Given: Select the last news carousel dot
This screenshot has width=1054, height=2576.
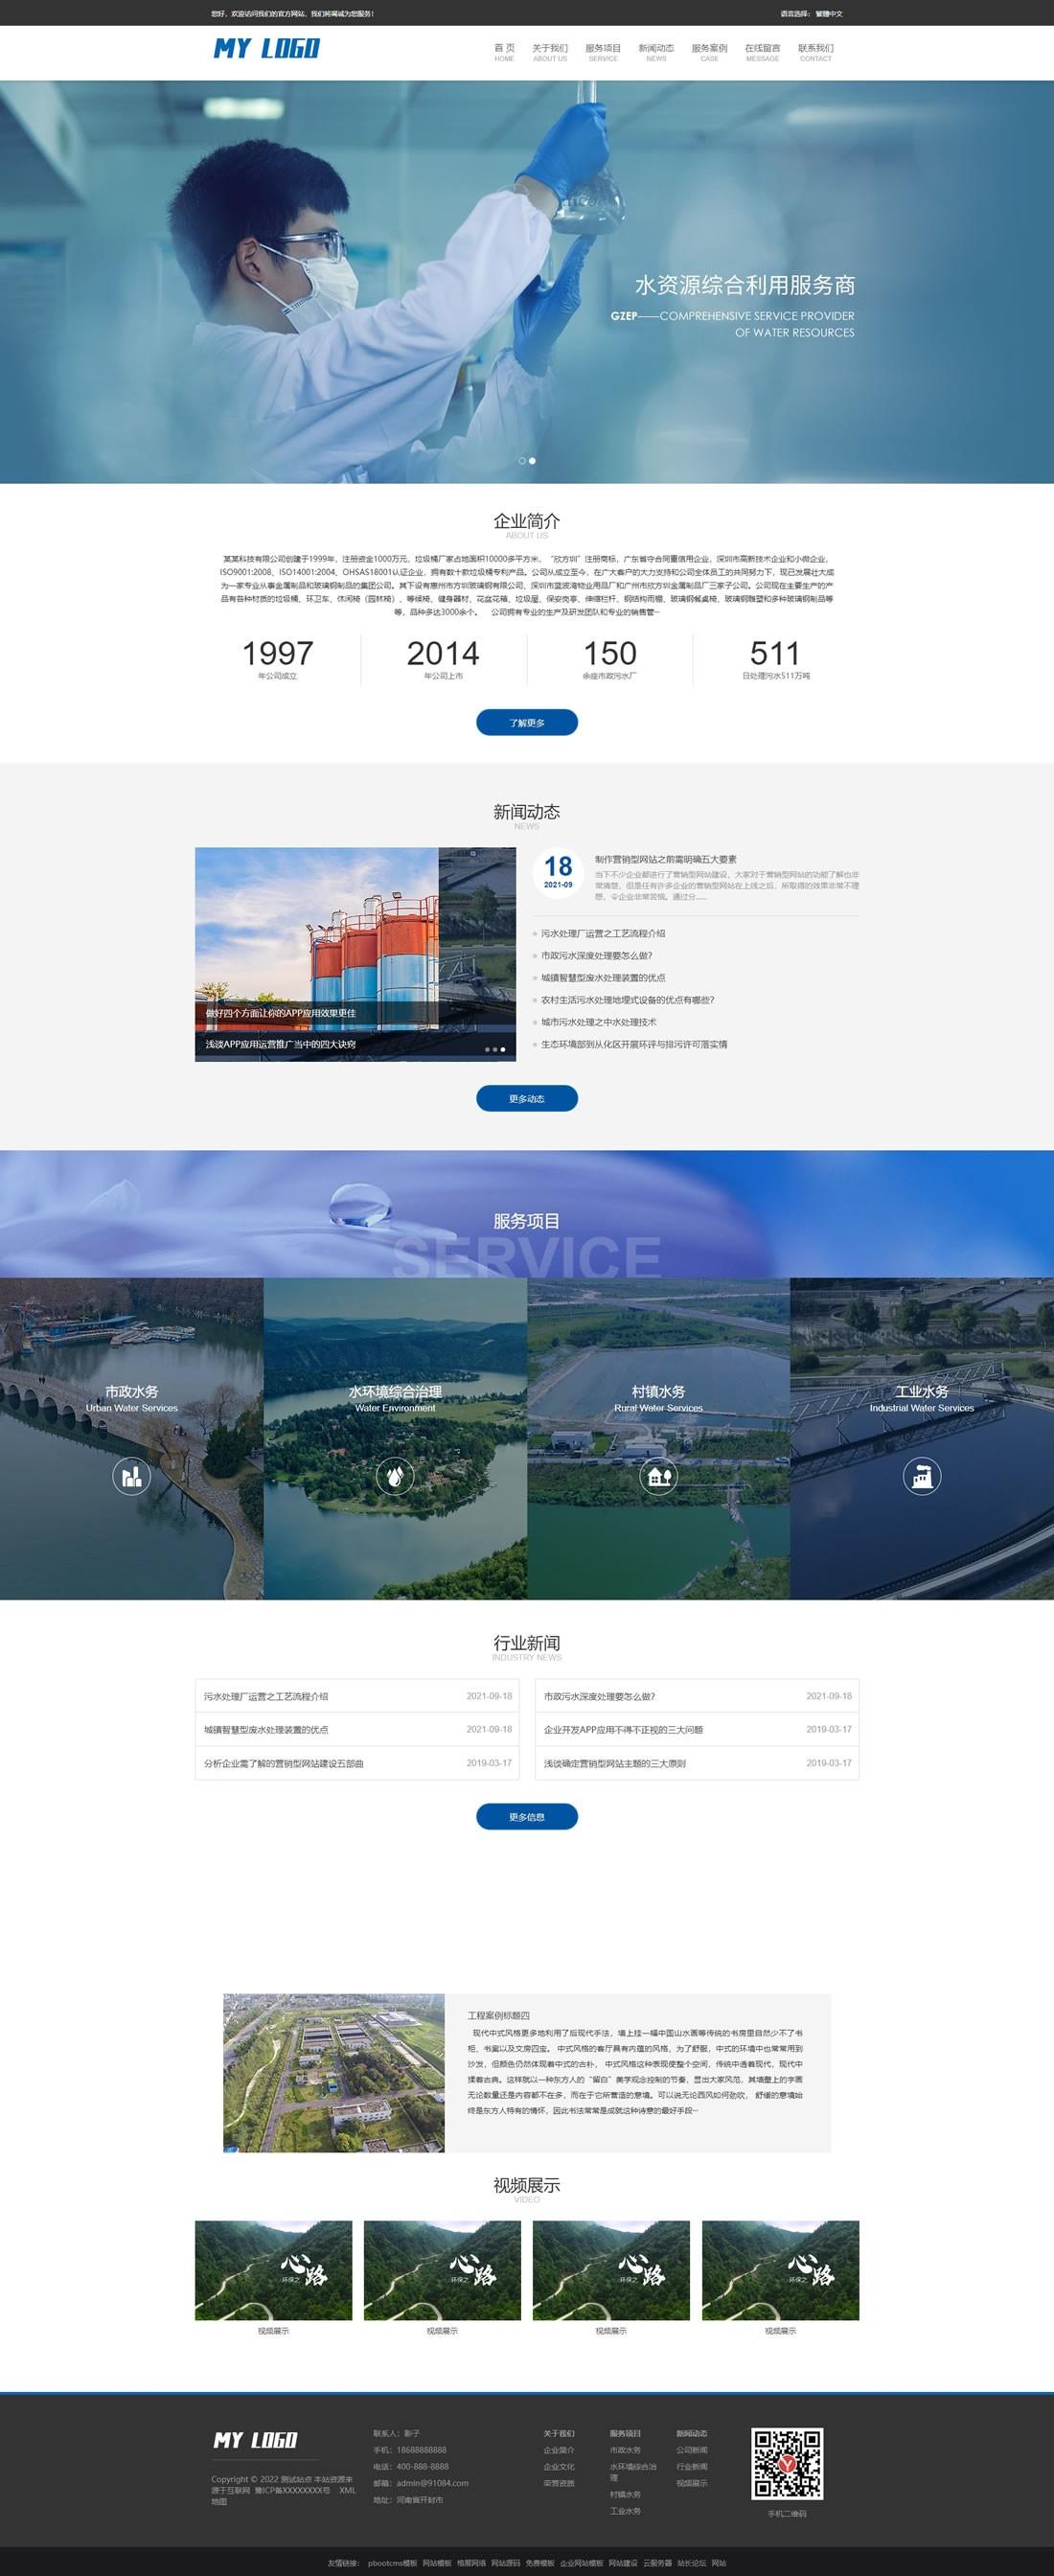Looking at the screenshot, I should (x=503, y=1050).
